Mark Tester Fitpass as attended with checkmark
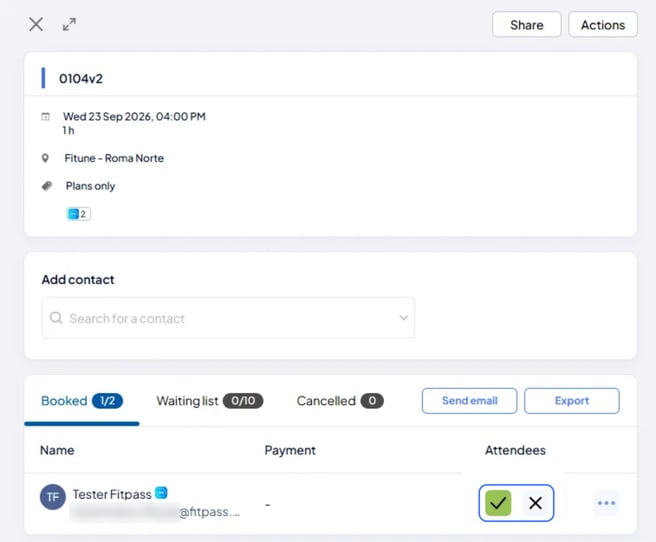Screen dimensions: 656x542 click(x=498, y=503)
